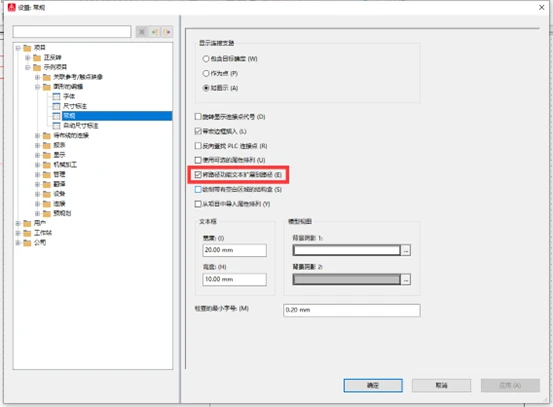553x407 pixels.
Task: Expand the 正反转 tree node
Action: (x=28, y=57)
